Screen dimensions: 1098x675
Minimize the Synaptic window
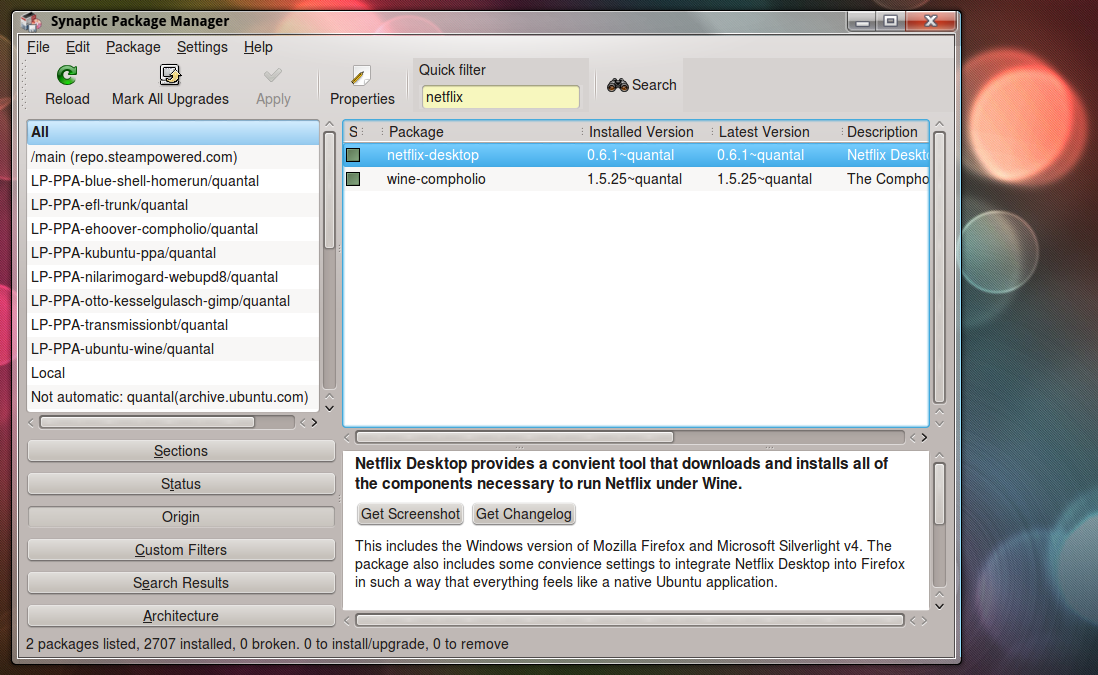tap(862, 21)
